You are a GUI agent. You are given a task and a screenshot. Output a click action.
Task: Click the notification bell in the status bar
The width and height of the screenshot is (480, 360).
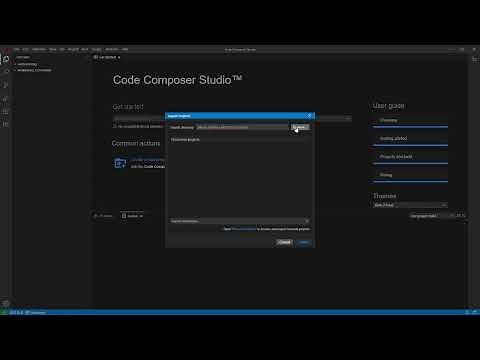click(467, 312)
